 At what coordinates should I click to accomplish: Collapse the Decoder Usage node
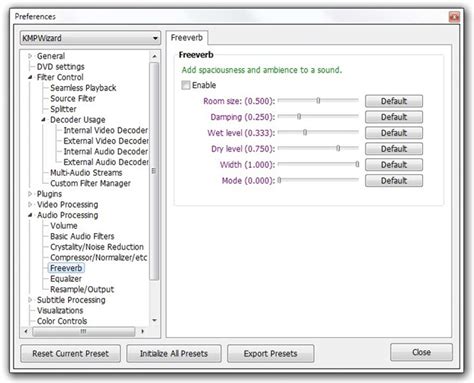[43, 119]
